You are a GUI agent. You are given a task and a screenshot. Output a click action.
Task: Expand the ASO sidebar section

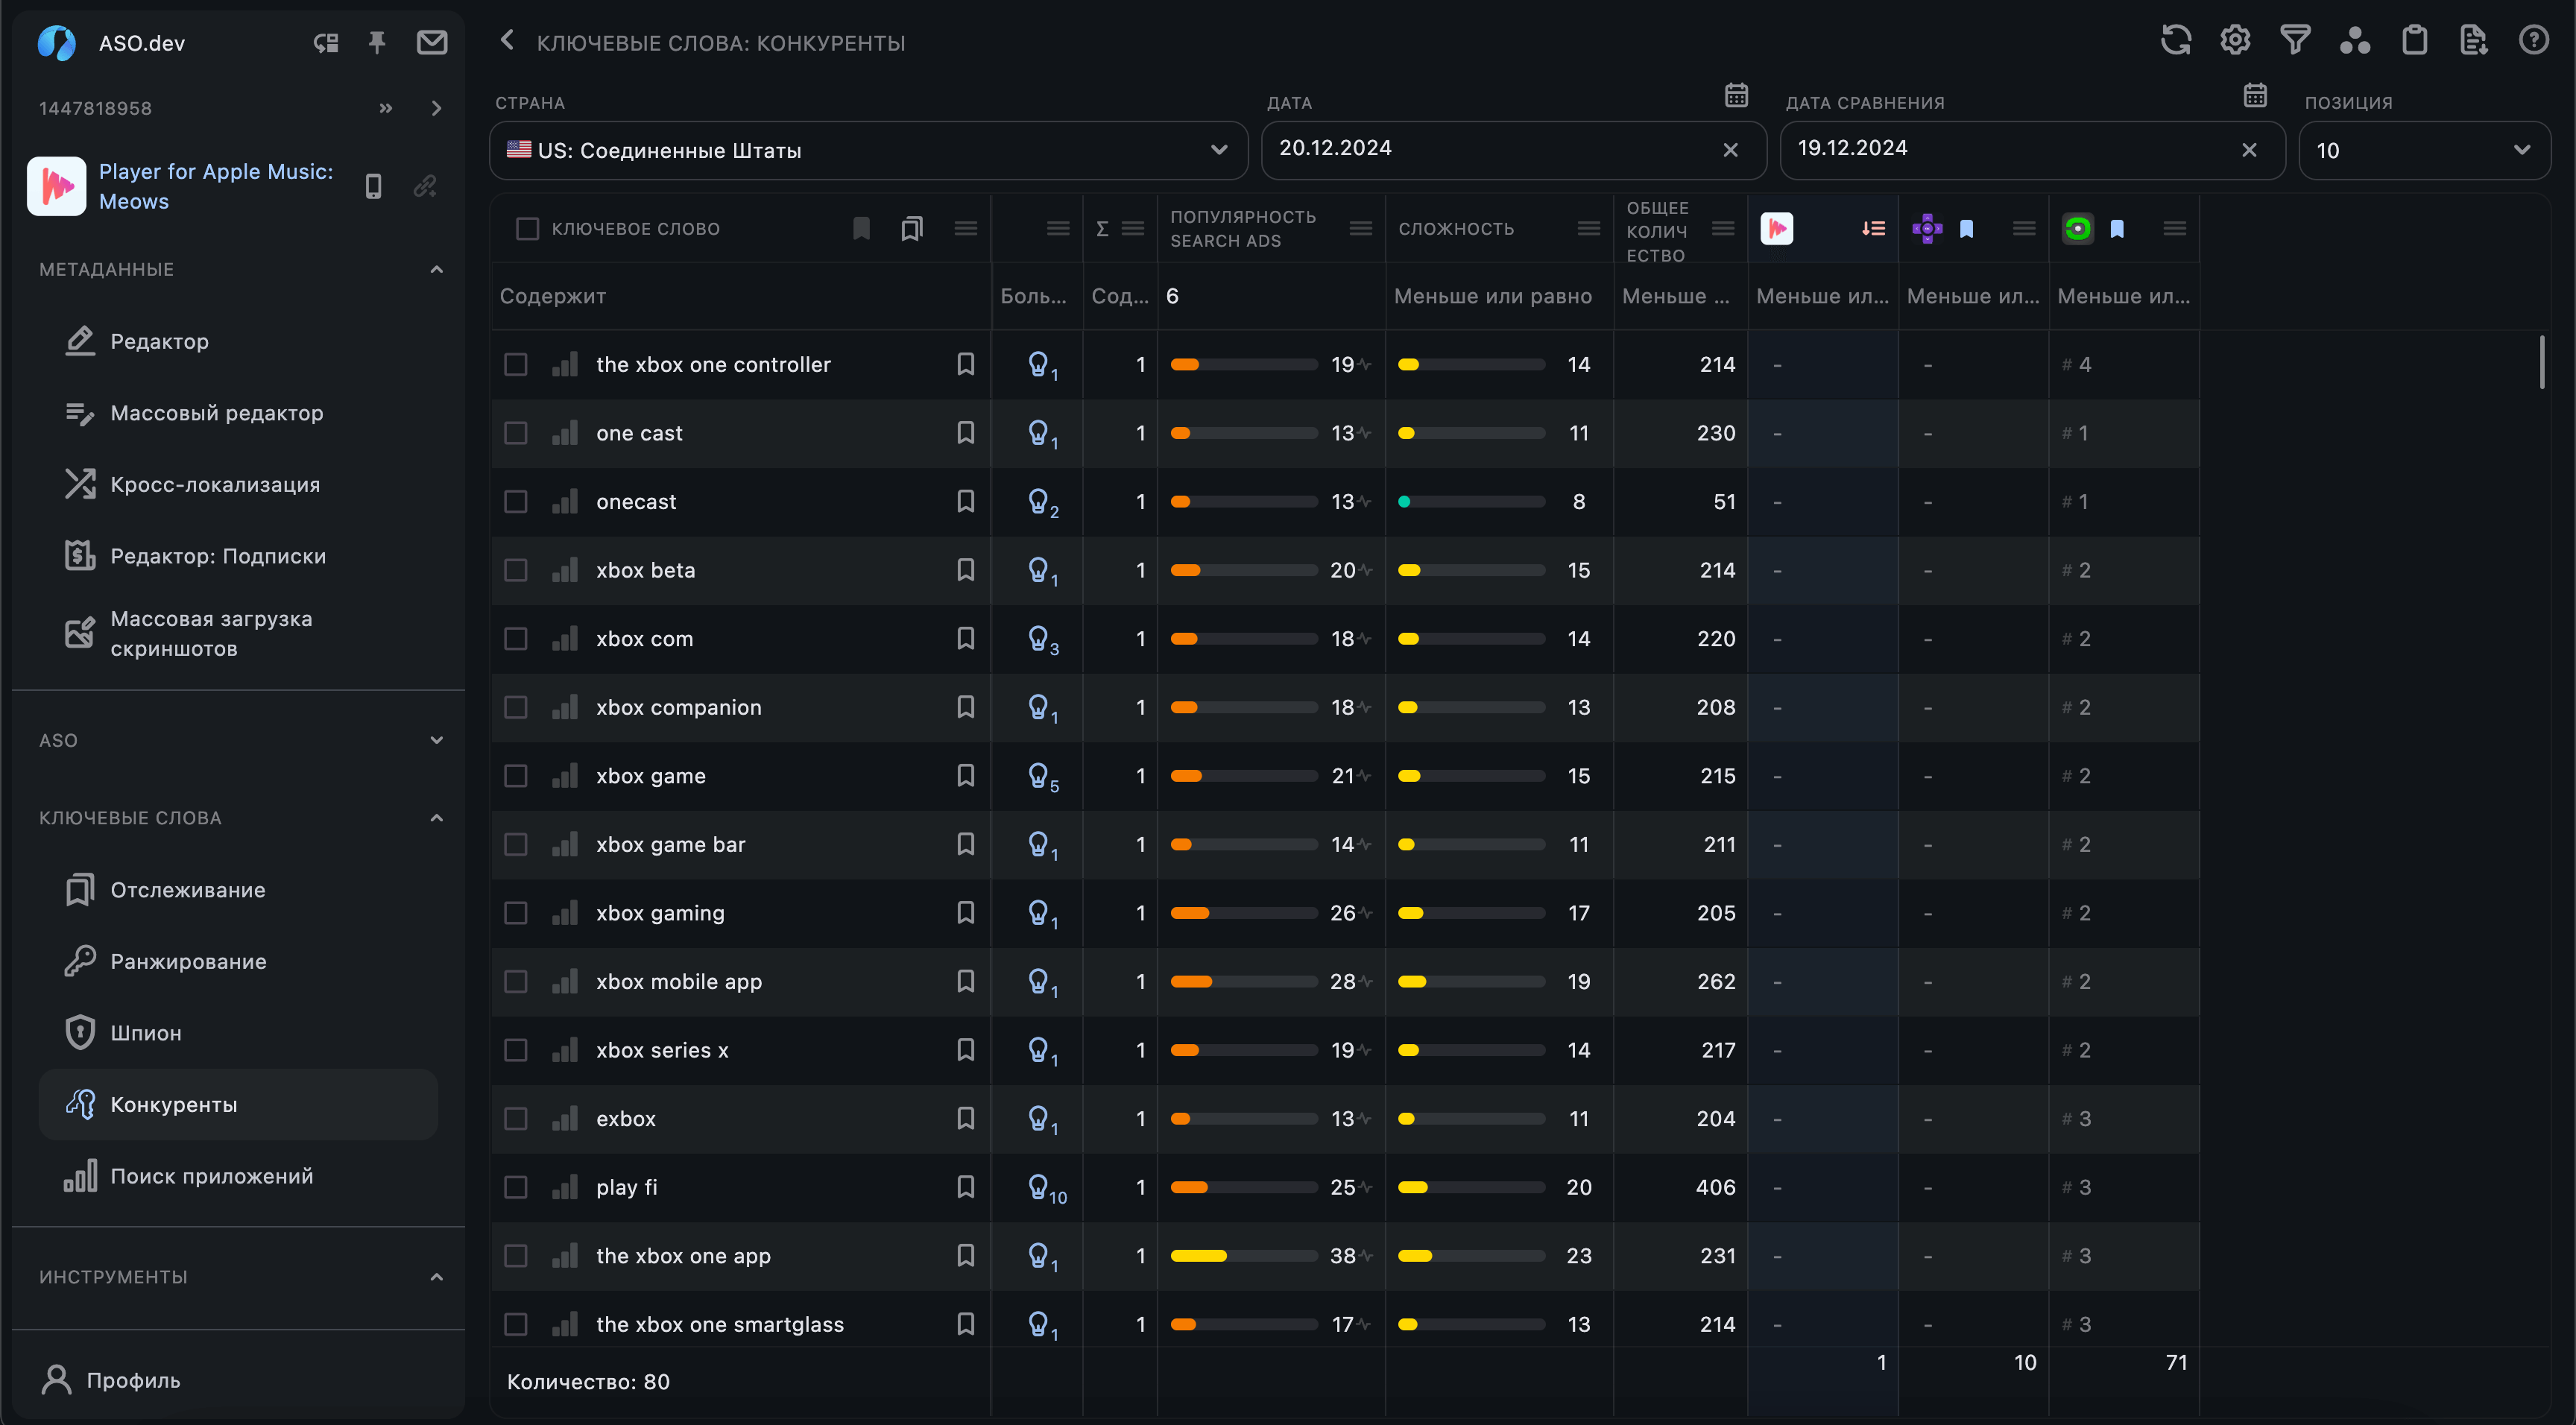436,740
